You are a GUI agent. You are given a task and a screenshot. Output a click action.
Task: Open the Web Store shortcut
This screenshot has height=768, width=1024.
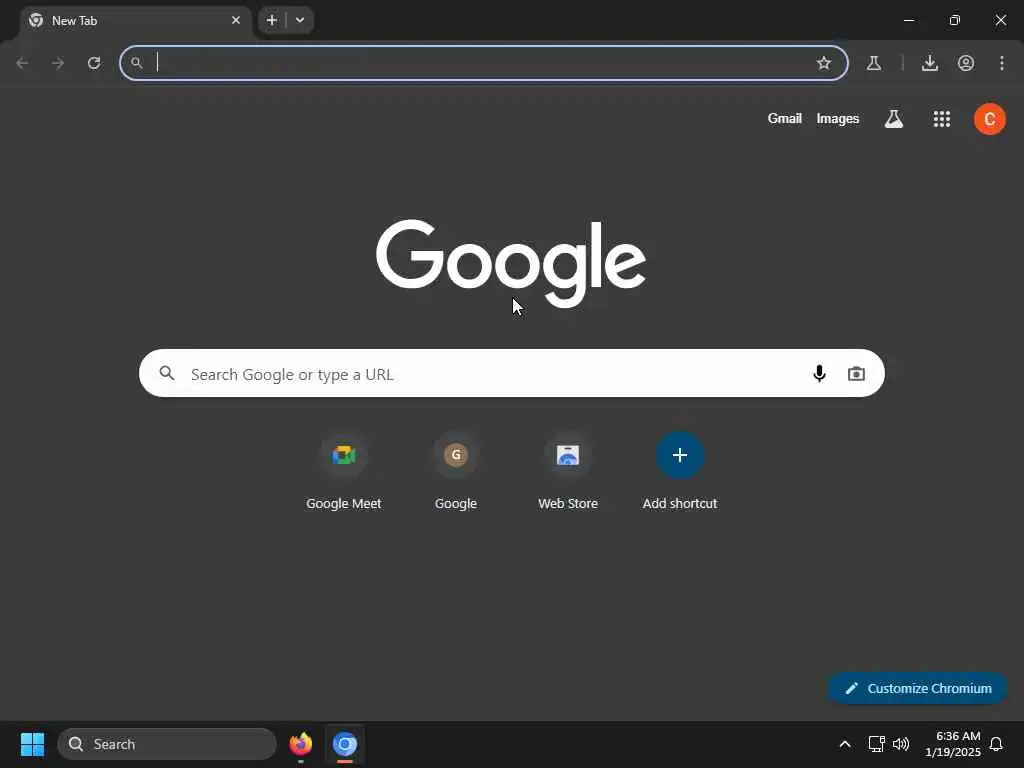click(568, 473)
